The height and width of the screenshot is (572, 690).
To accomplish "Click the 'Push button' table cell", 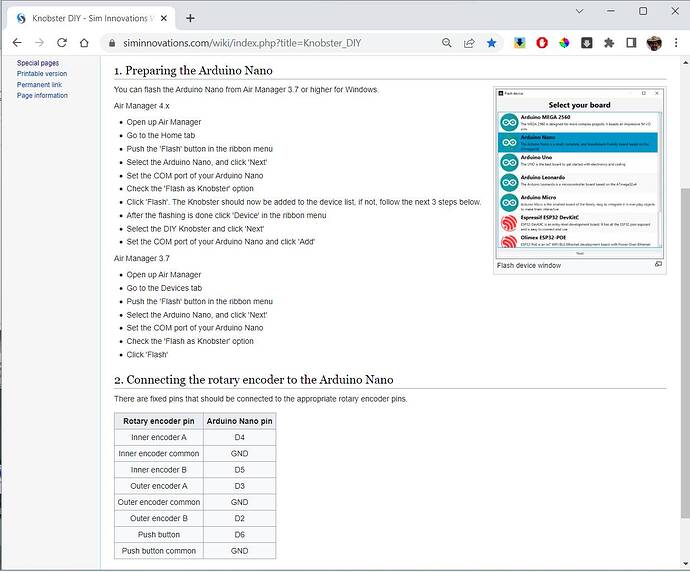I will click(x=159, y=535).
